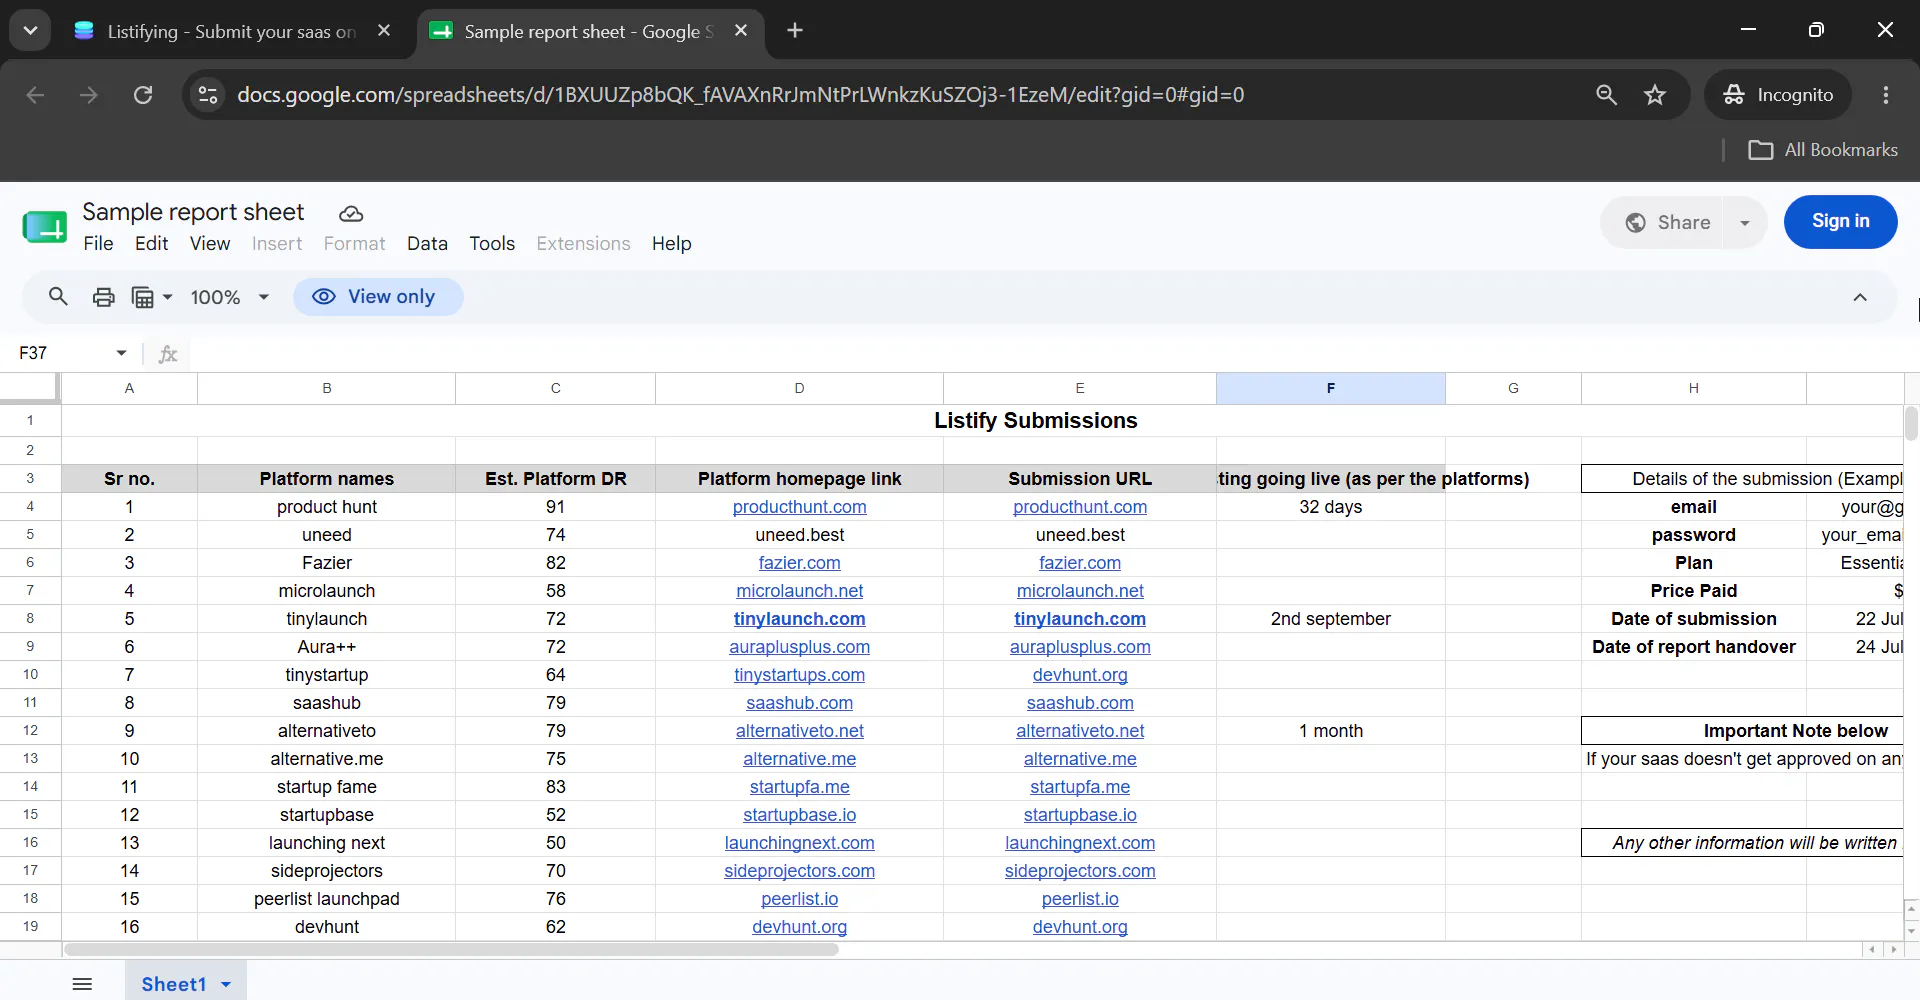Click the Sample report sheet title
Image resolution: width=1920 pixels, height=1000 pixels.
pyautogui.click(x=193, y=212)
